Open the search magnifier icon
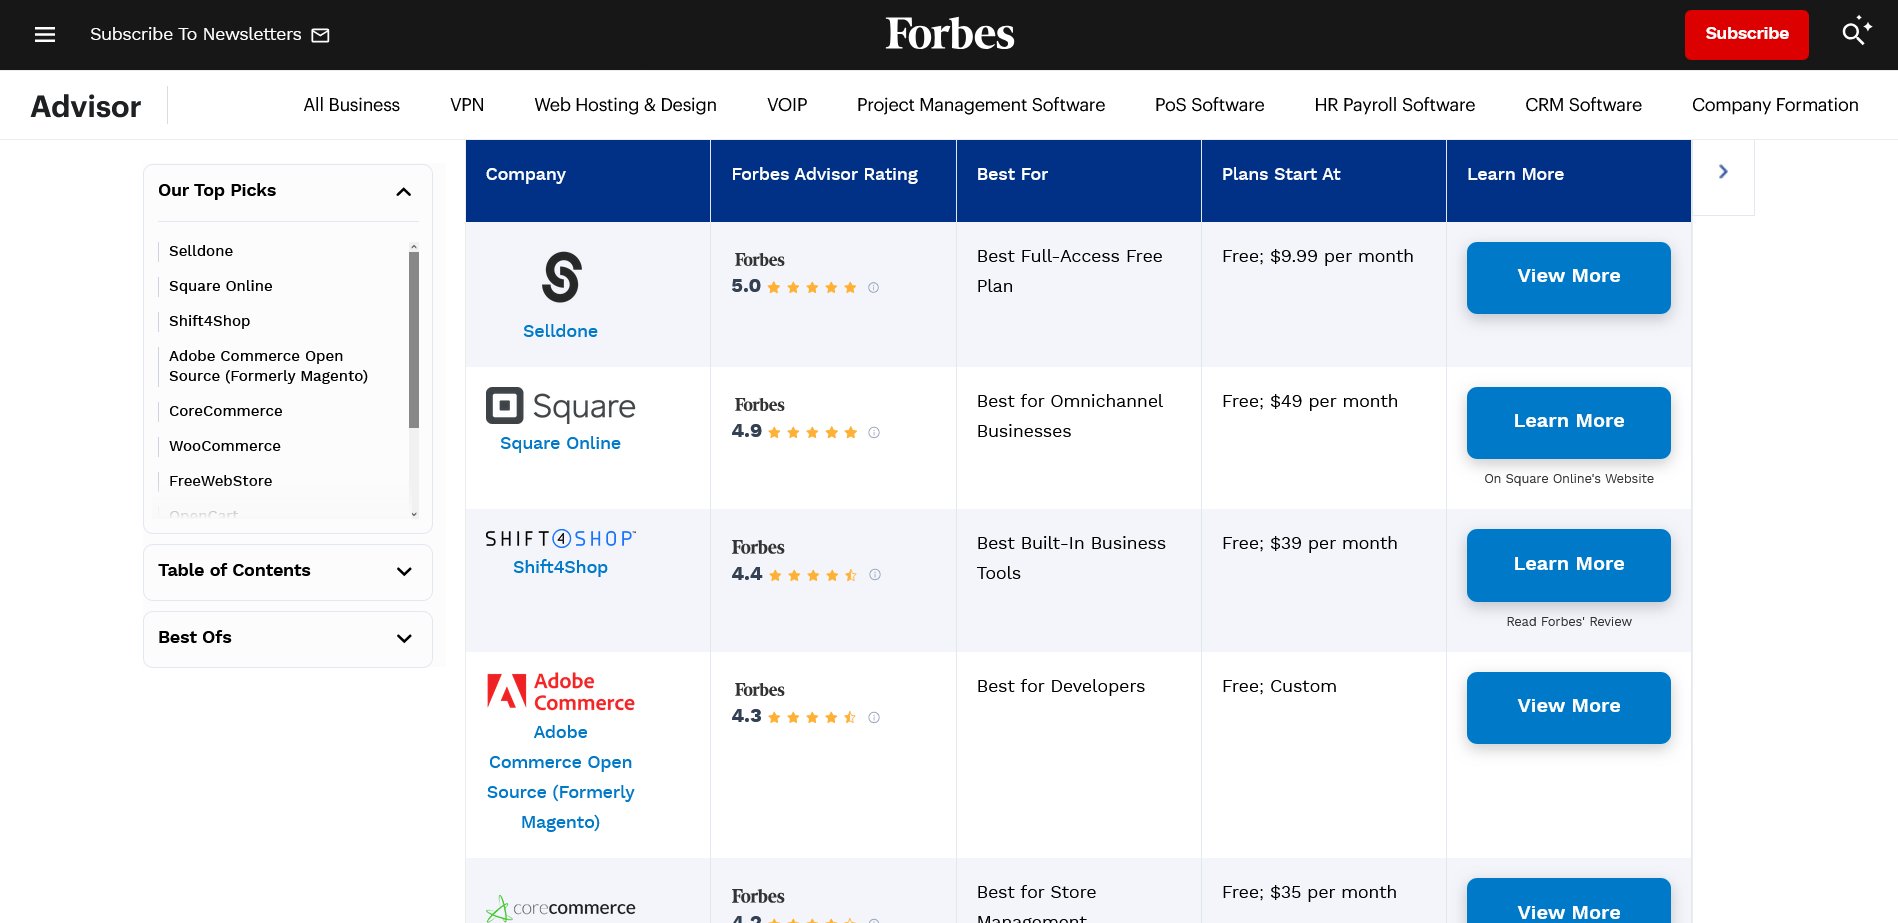The height and width of the screenshot is (923, 1898). [x=1856, y=32]
